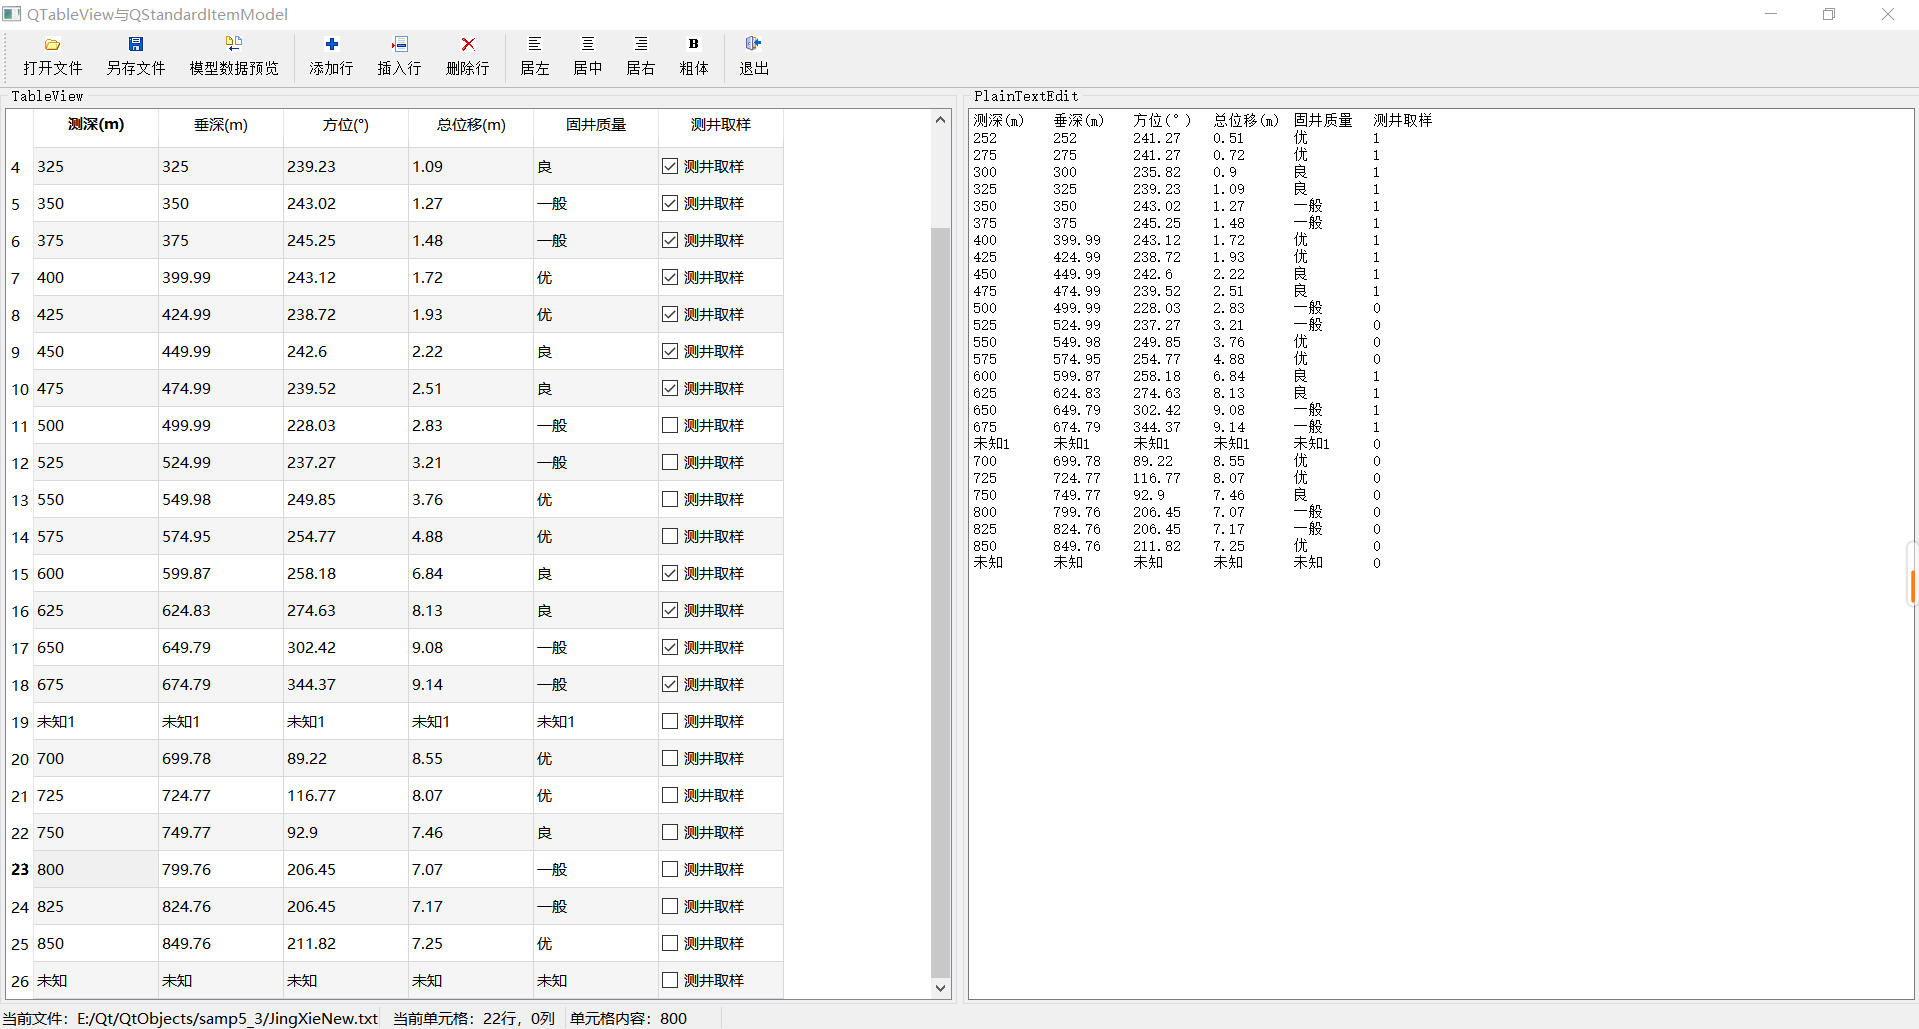Click the table scrollbar down arrow
This screenshot has height=1029, width=1919.
click(940, 988)
